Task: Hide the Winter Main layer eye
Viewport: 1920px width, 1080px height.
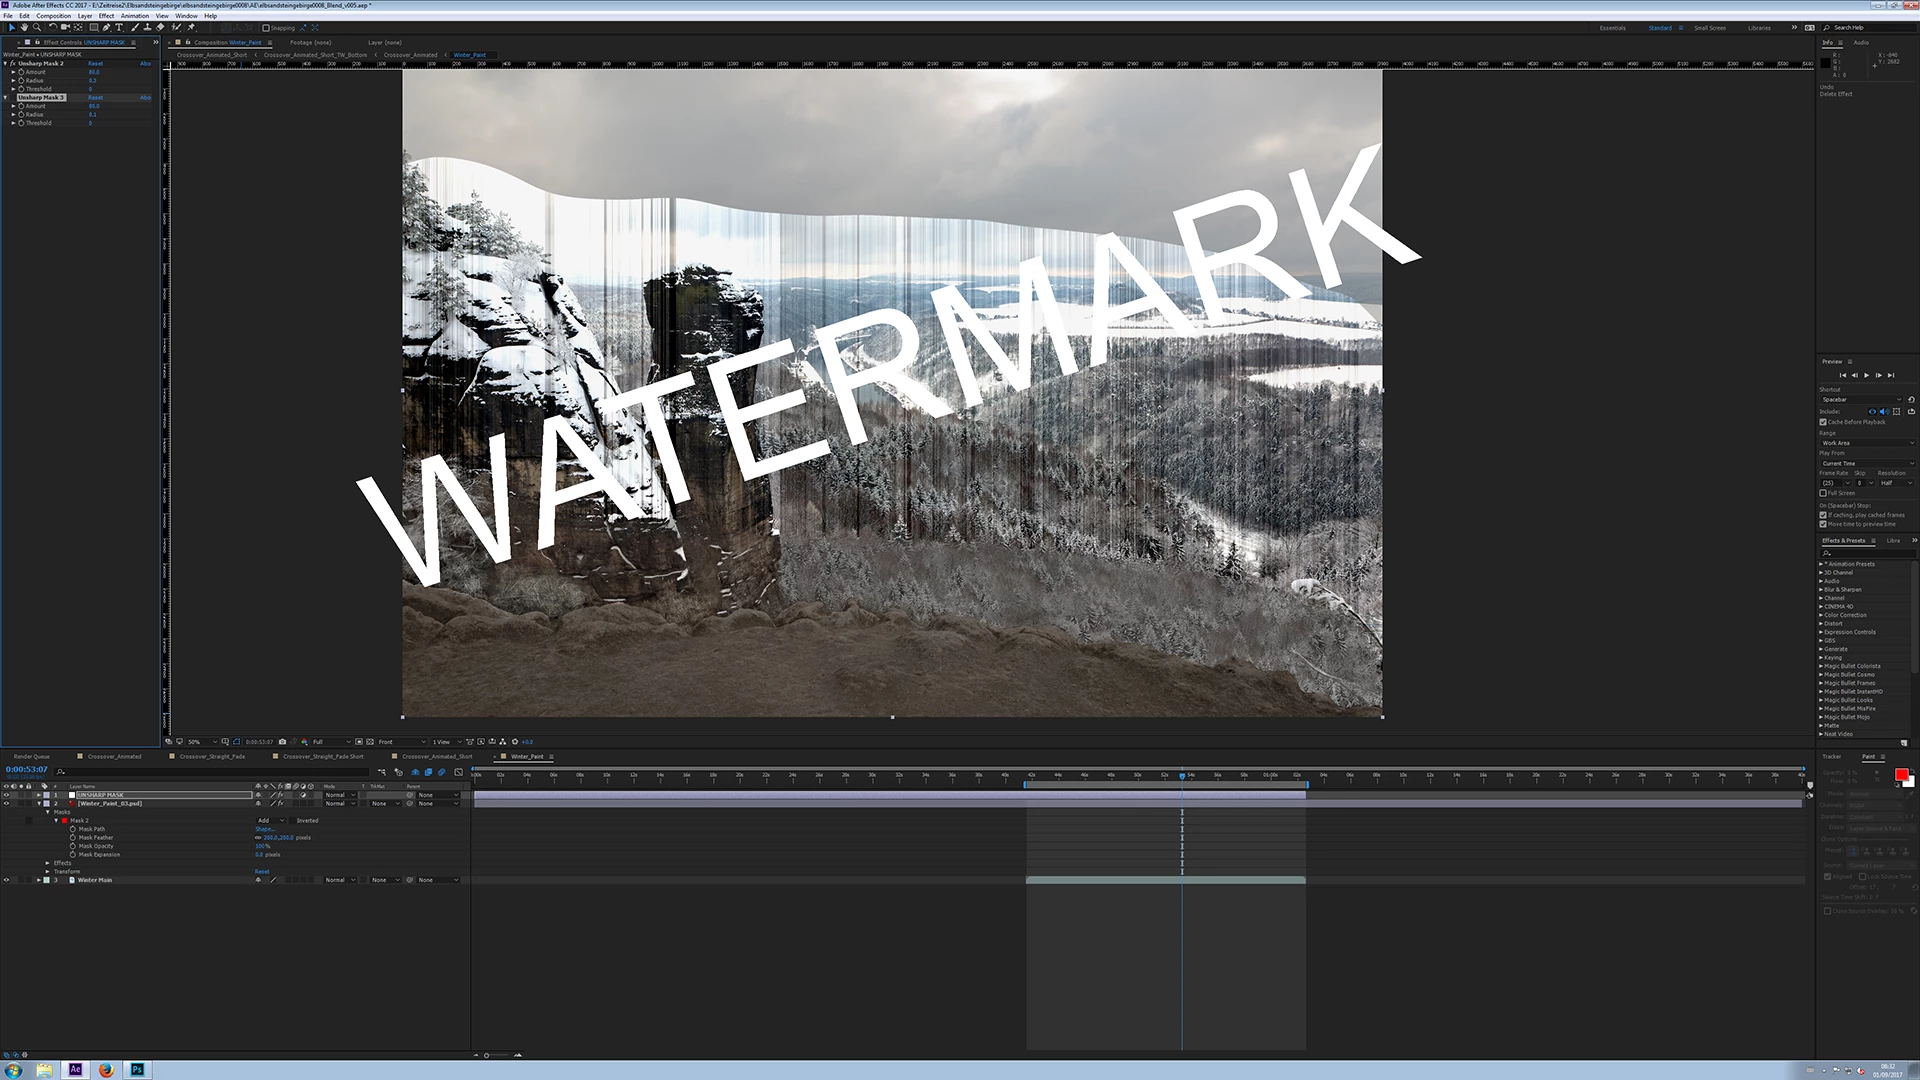Action: click(x=6, y=880)
